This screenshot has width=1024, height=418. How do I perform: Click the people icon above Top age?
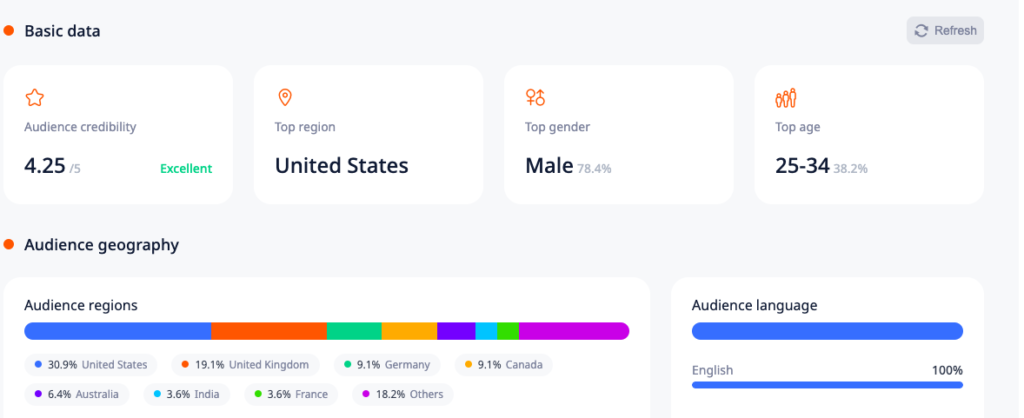pos(786,98)
